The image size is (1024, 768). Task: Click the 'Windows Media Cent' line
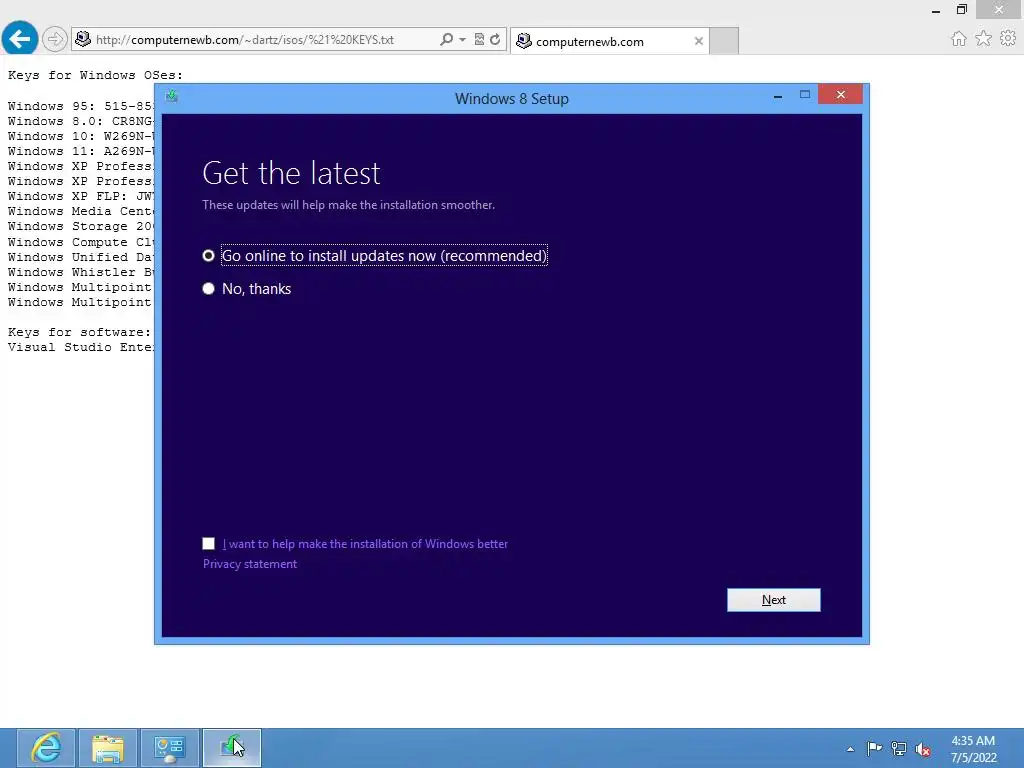click(x=80, y=211)
